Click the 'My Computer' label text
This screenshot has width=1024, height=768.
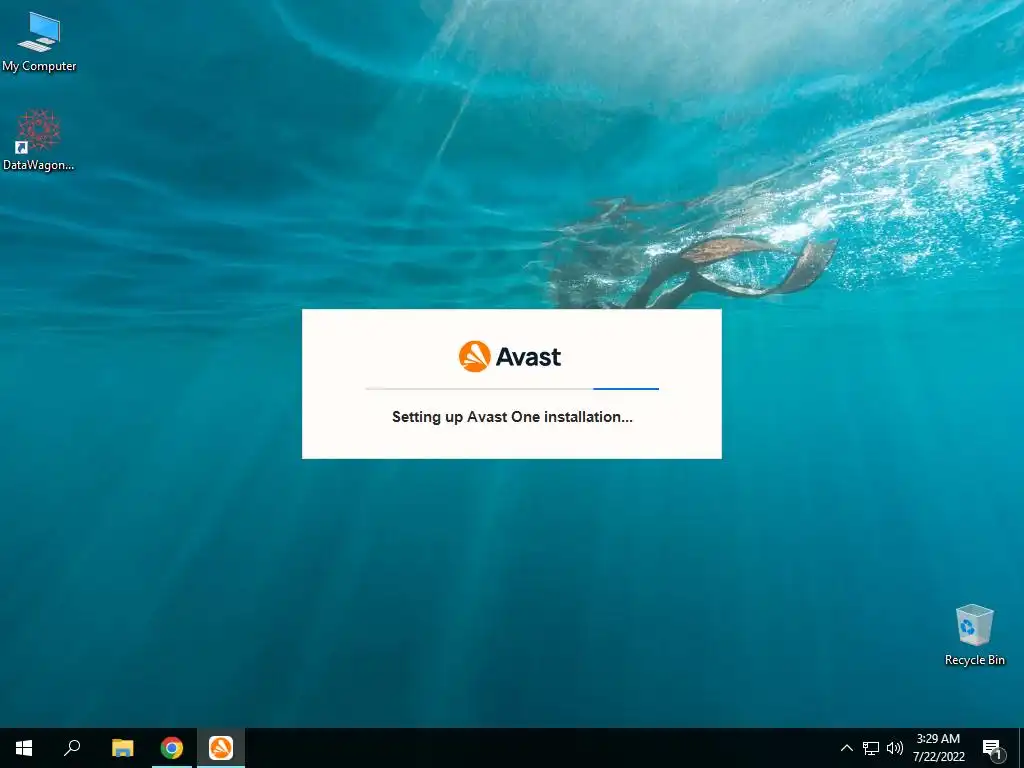click(39, 66)
